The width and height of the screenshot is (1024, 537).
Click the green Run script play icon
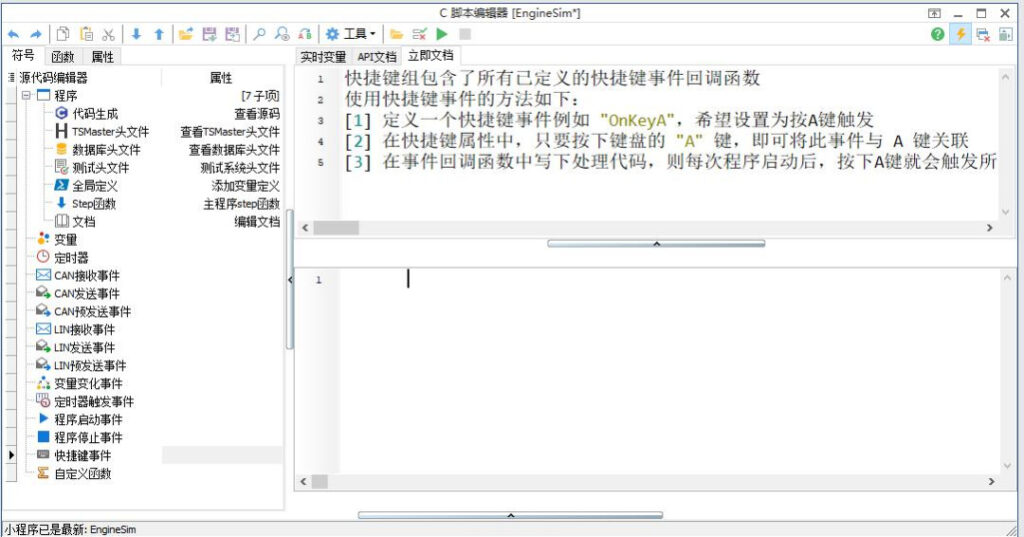pos(442,34)
